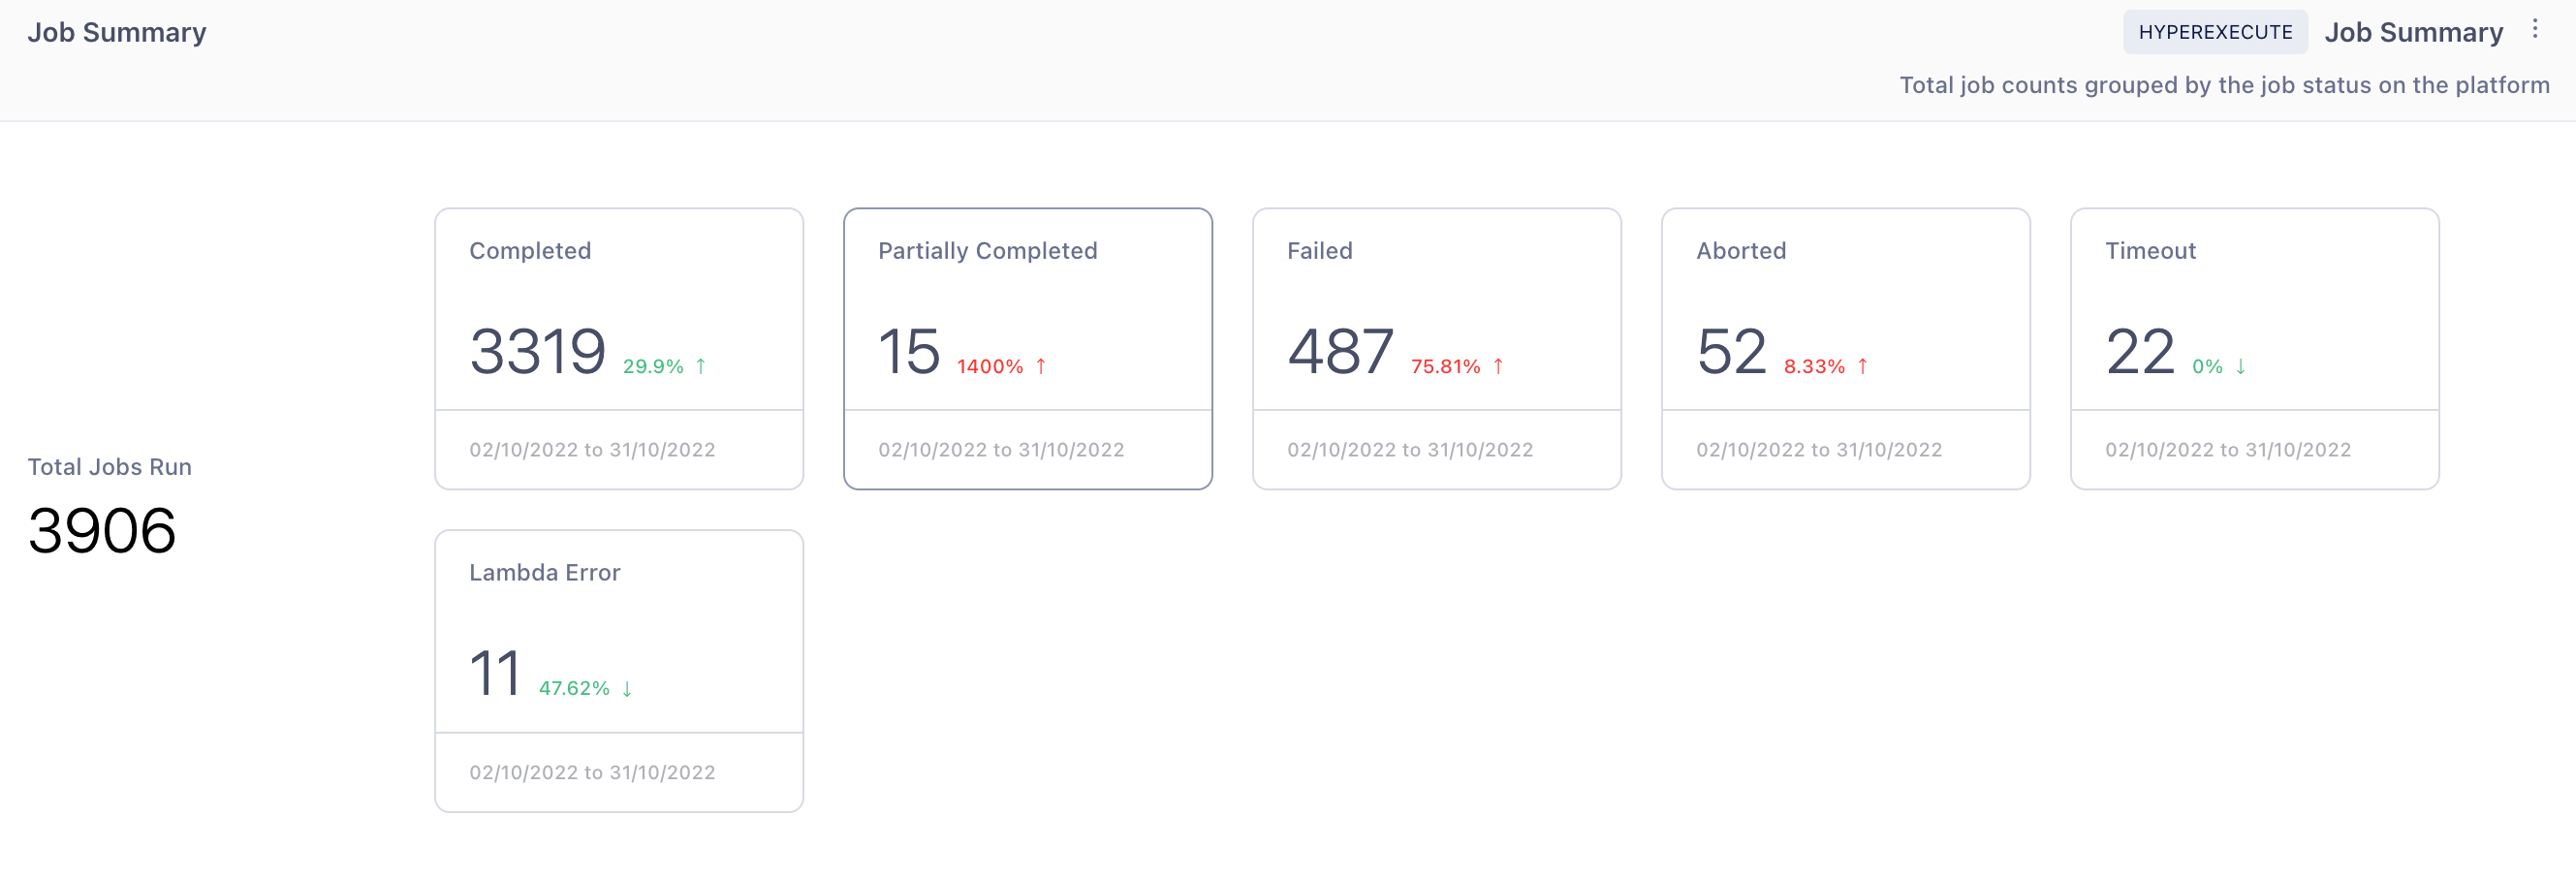Image resolution: width=2576 pixels, height=880 pixels.
Task: Click red up arrow beside 75.81%
Action: click(x=1498, y=366)
